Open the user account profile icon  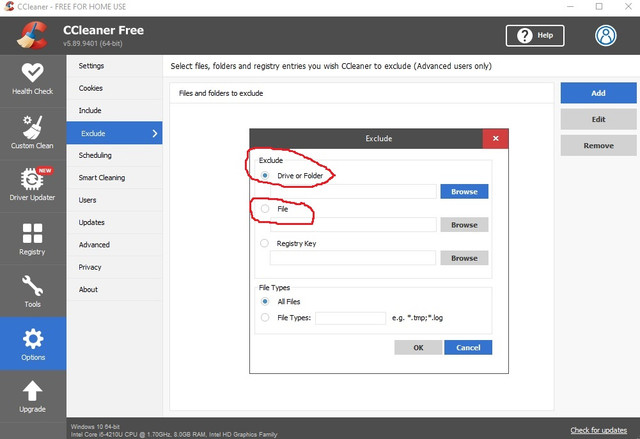[x=605, y=35]
